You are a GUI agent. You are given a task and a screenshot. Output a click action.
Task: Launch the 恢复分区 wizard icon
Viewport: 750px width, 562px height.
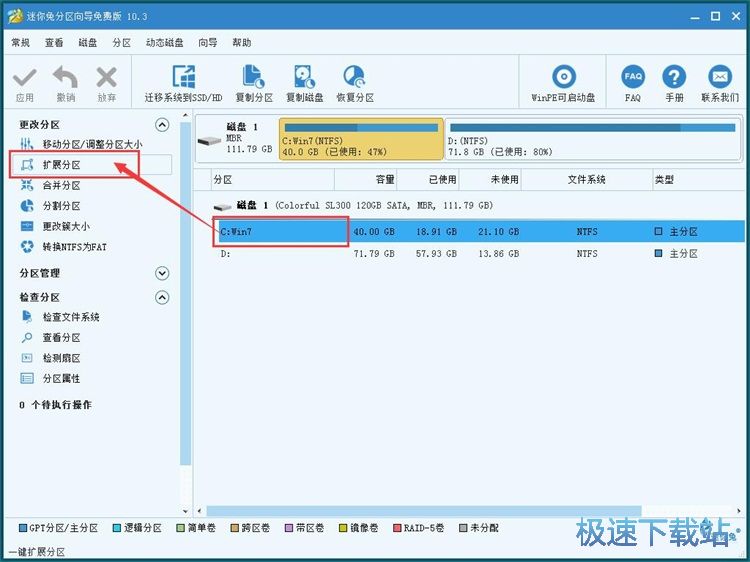tap(354, 78)
